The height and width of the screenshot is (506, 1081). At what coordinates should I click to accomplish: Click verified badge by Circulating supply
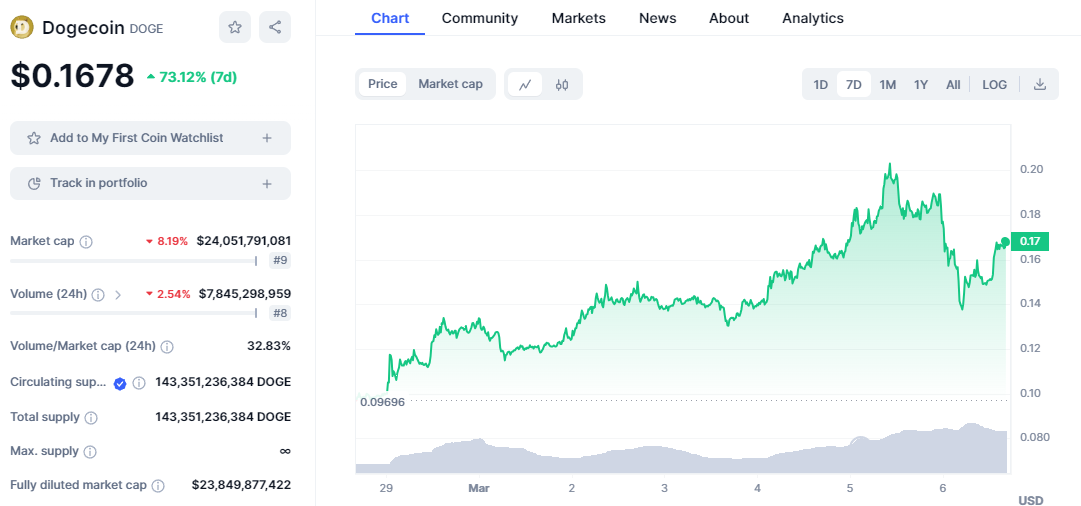pyautogui.click(x=120, y=383)
